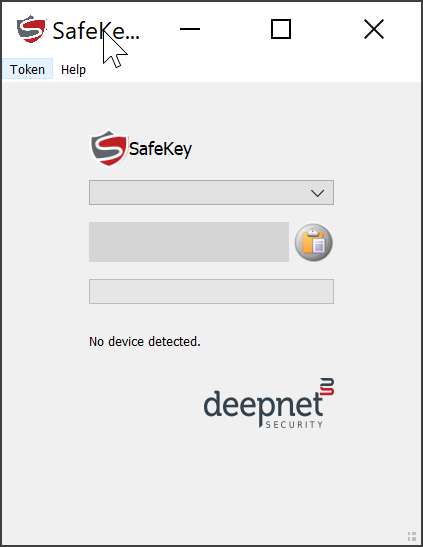The image size is (423, 547).
Task: Click the orange clipboard copy icon
Action: click(314, 242)
